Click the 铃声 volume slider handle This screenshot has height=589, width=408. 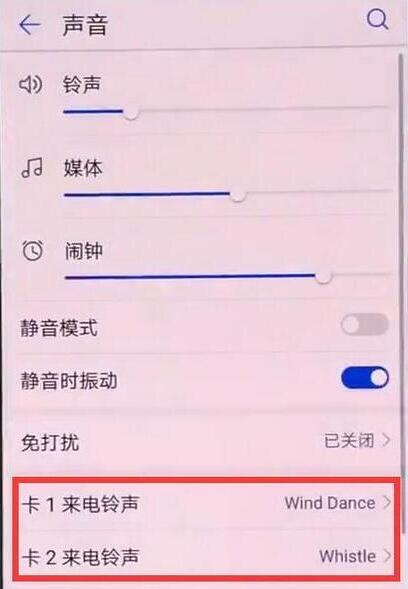tap(131, 112)
